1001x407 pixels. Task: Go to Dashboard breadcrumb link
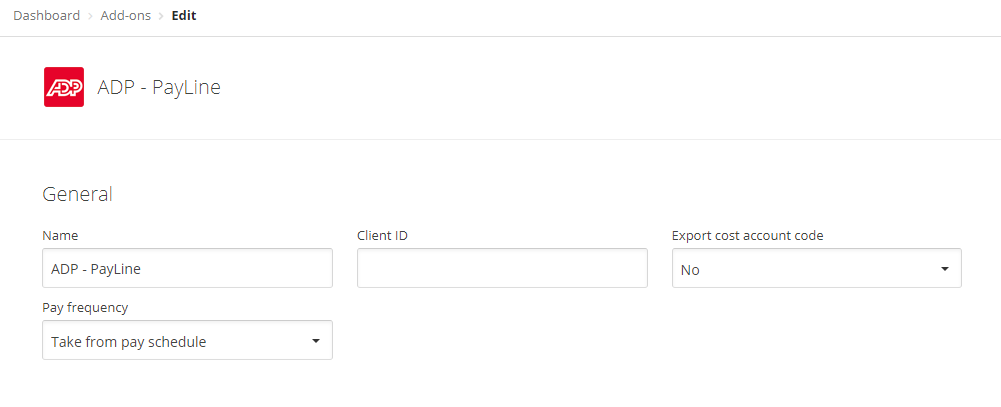click(47, 15)
